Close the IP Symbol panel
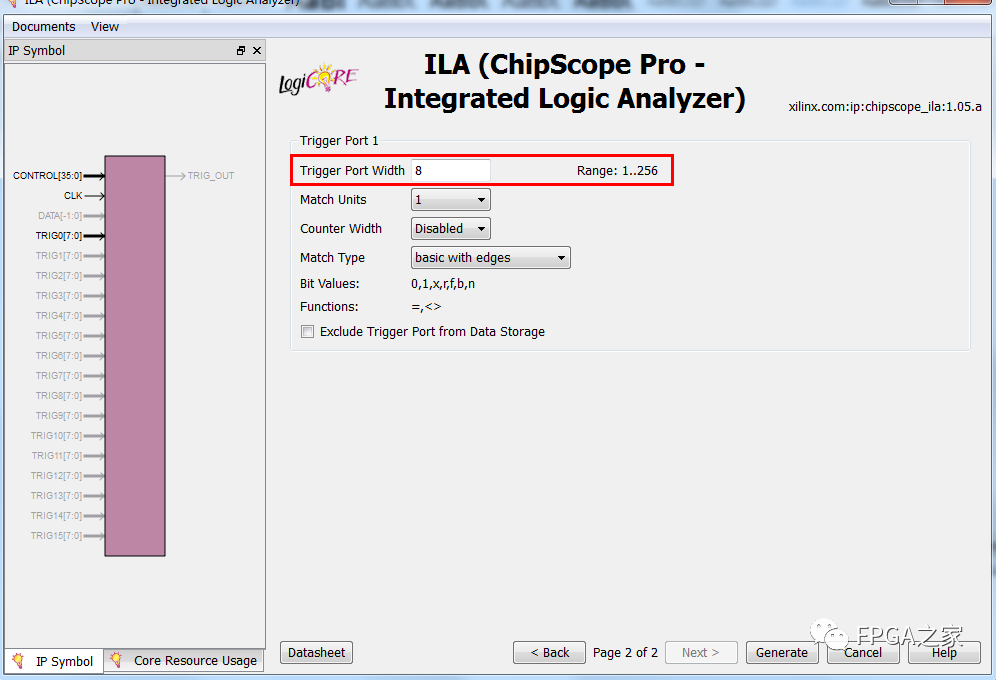The width and height of the screenshot is (996, 680). coord(257,51)
